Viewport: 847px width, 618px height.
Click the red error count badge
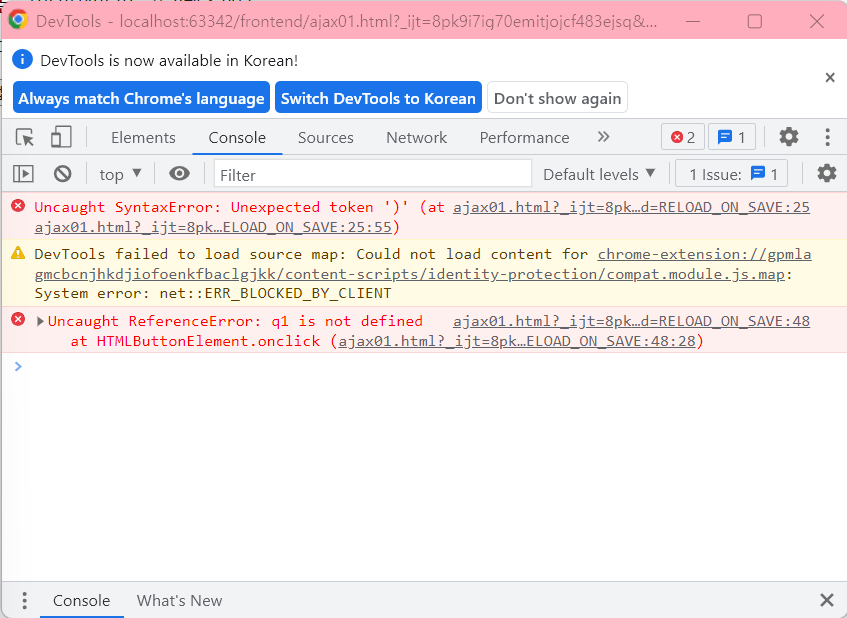(683, 137)
